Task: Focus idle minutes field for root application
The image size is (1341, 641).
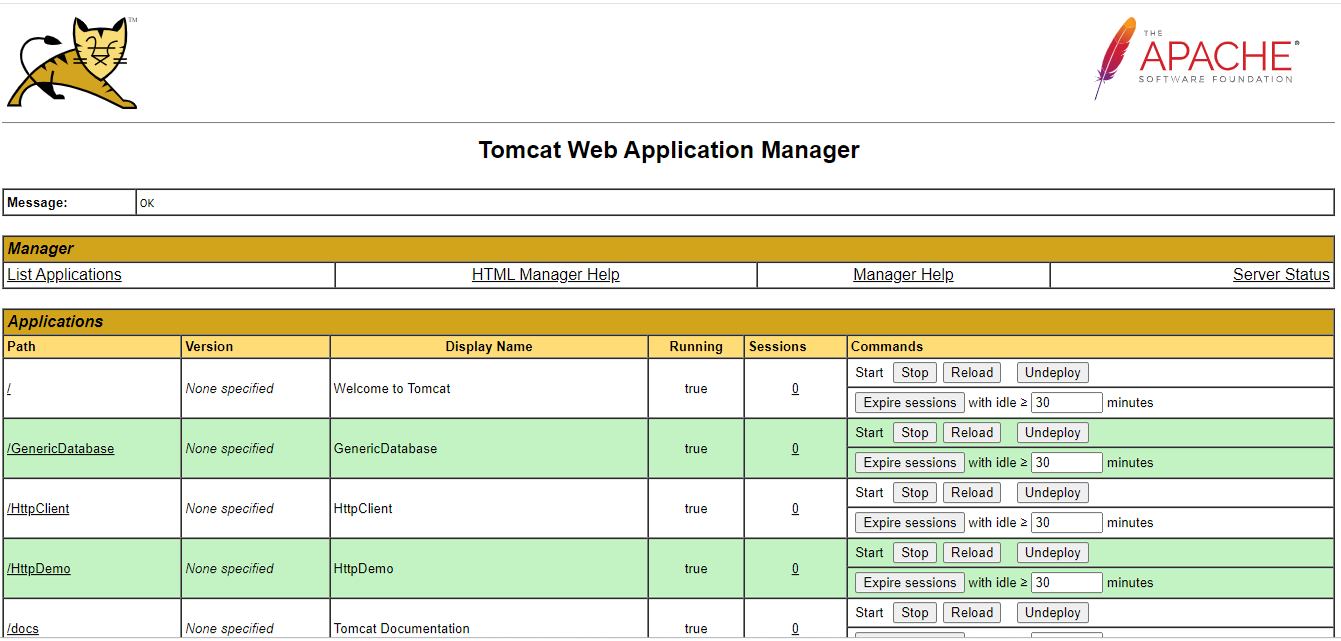Action: point(1067,403)
